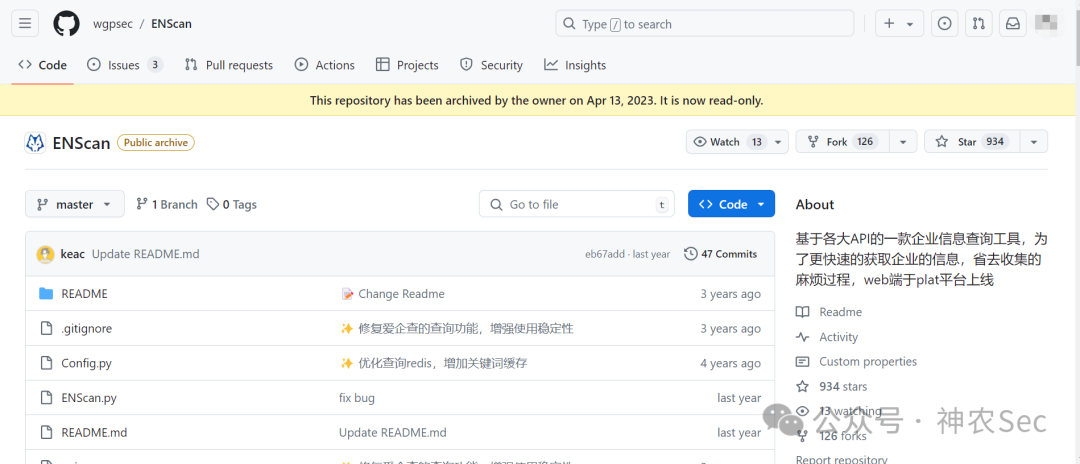Open the hamburger navigation menu
The height and width of the screenshot is (464, 1080).
click(x=25, y=23)
